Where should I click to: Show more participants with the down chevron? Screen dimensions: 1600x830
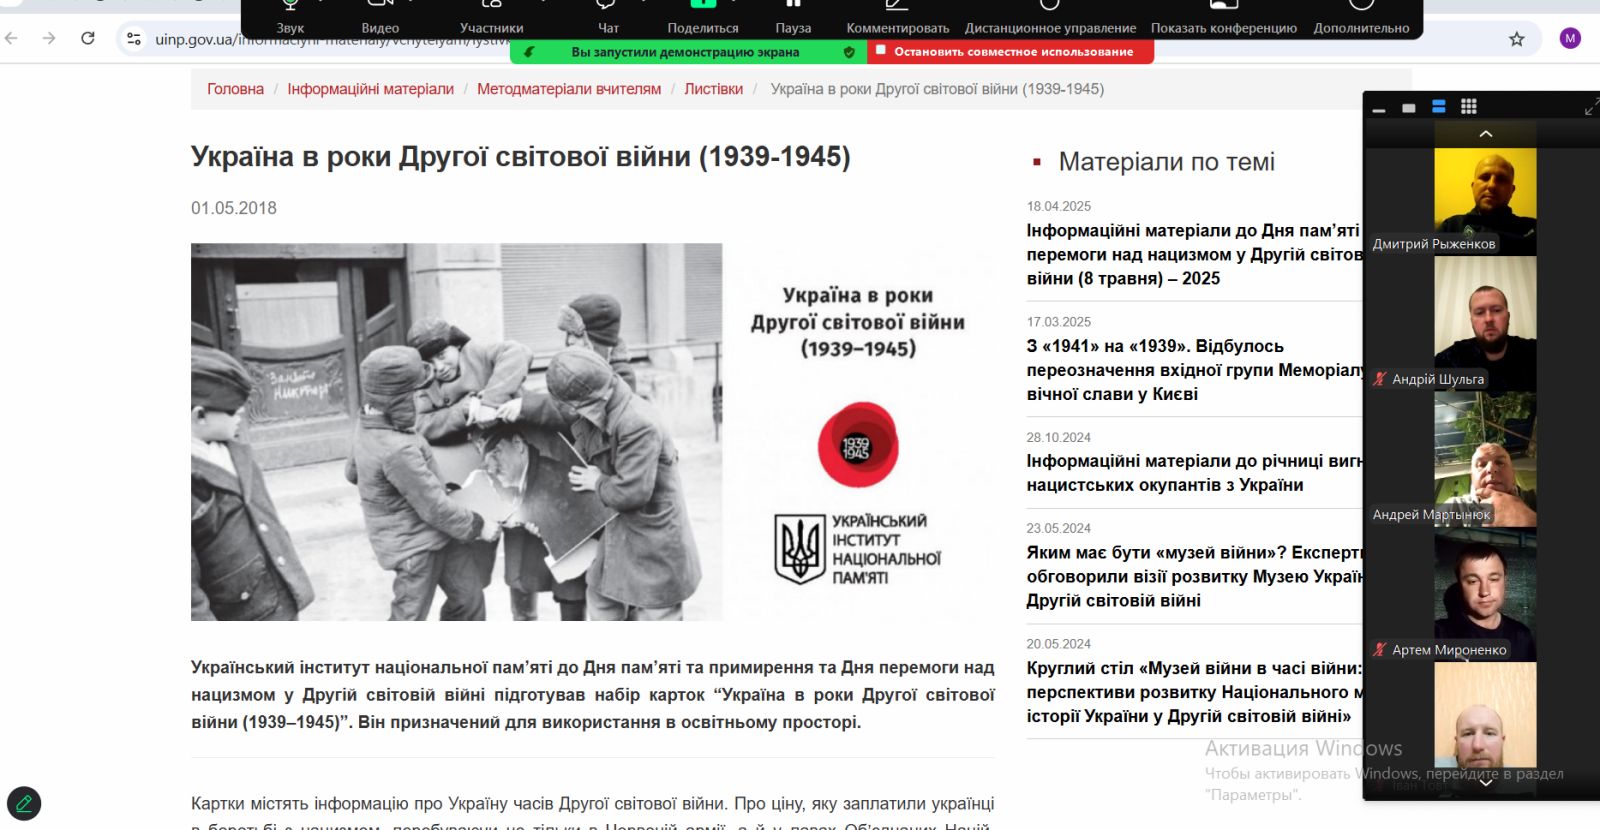point(1486,782)
